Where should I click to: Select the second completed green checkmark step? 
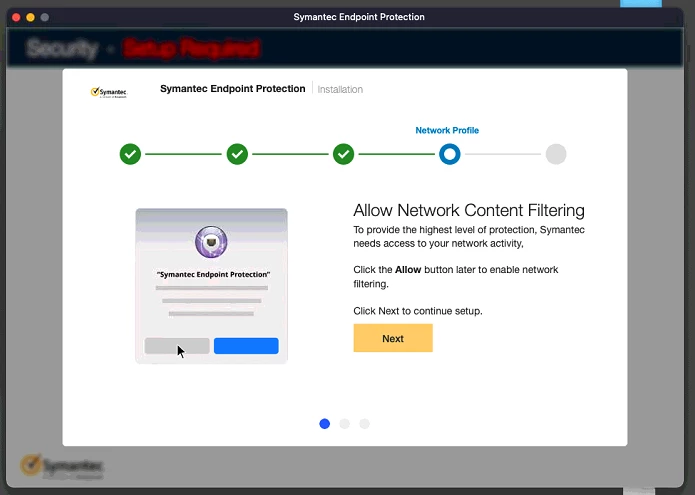click(x=237, y=154)
